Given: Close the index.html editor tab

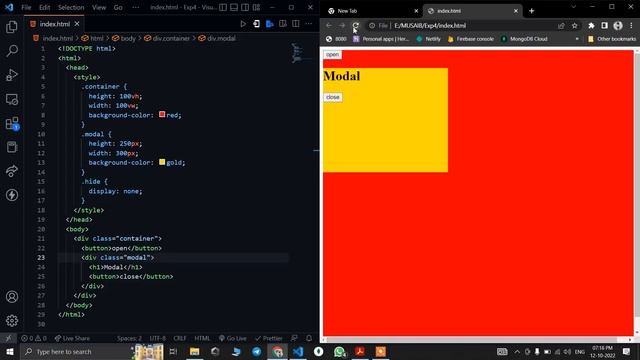Looking at the screenshot, I should (x=77, y=24).
